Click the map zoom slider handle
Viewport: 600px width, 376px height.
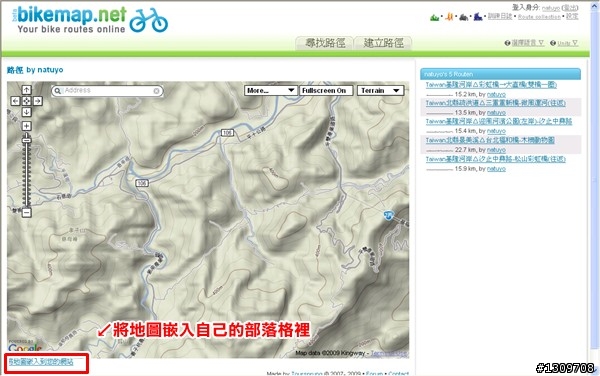(x=26, y=140)
